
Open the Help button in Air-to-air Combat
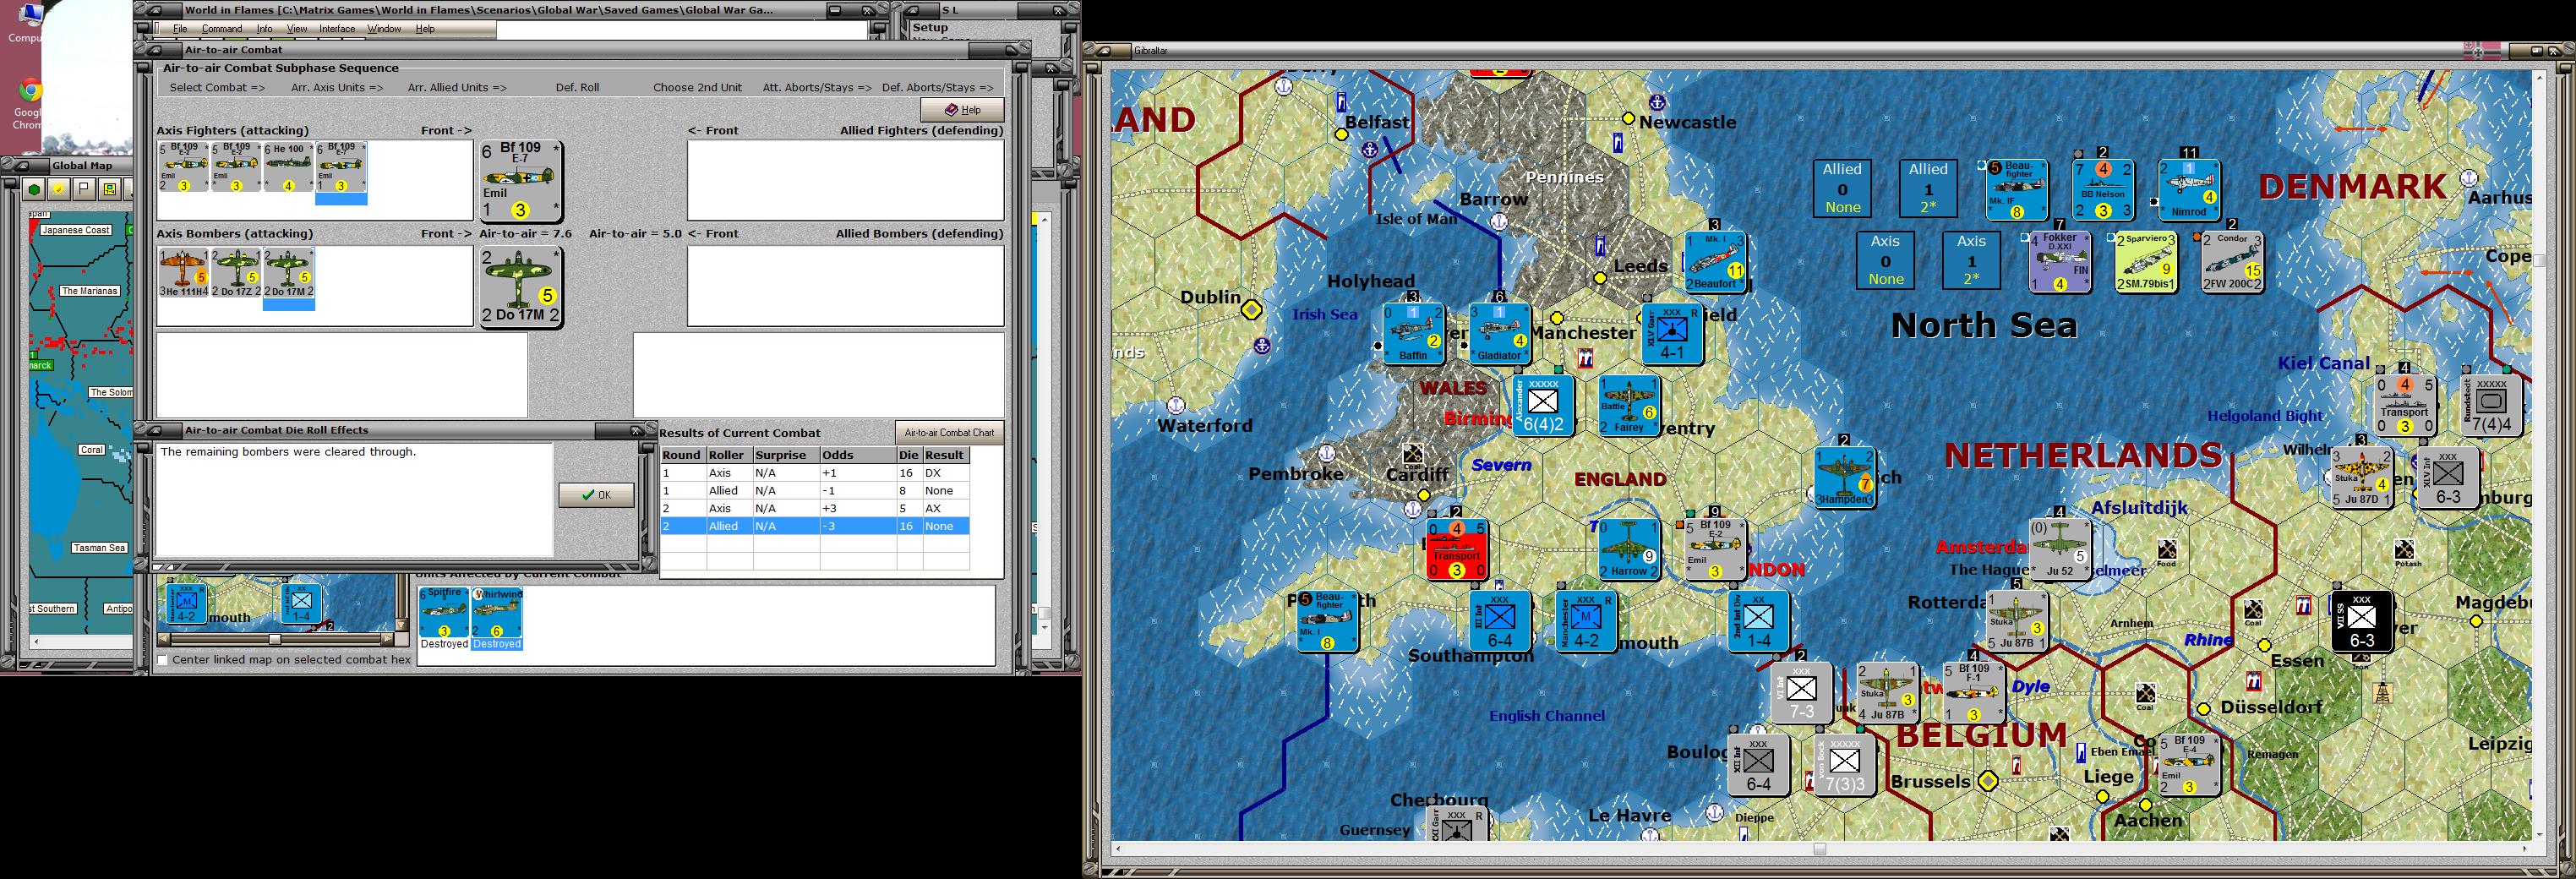click(962, 110)
